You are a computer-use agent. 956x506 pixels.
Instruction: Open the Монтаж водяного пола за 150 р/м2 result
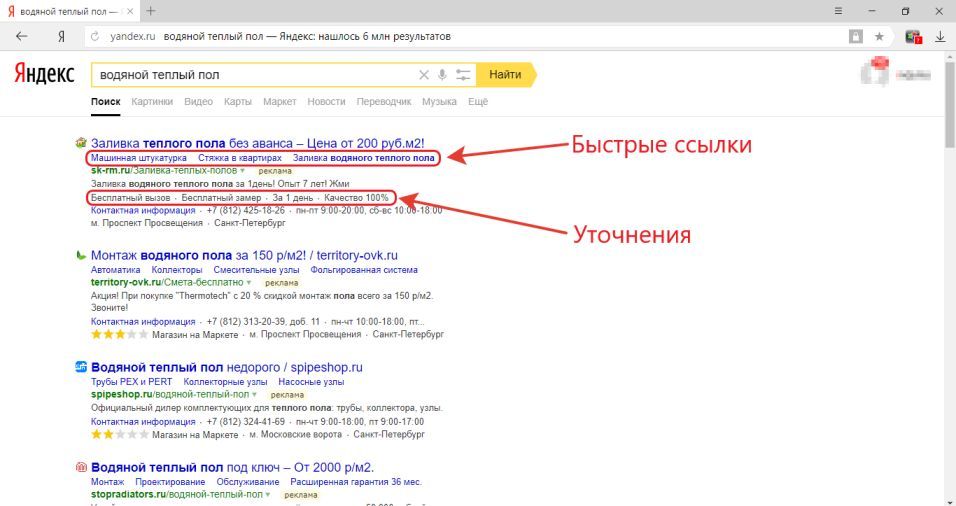244,255
